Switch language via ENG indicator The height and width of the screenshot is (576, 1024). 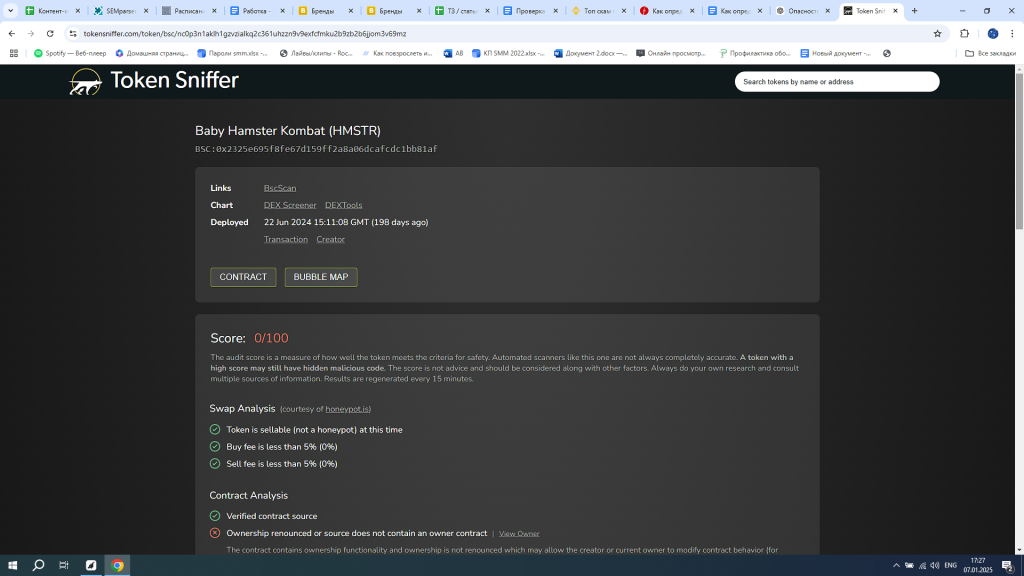tap(950, 566)
